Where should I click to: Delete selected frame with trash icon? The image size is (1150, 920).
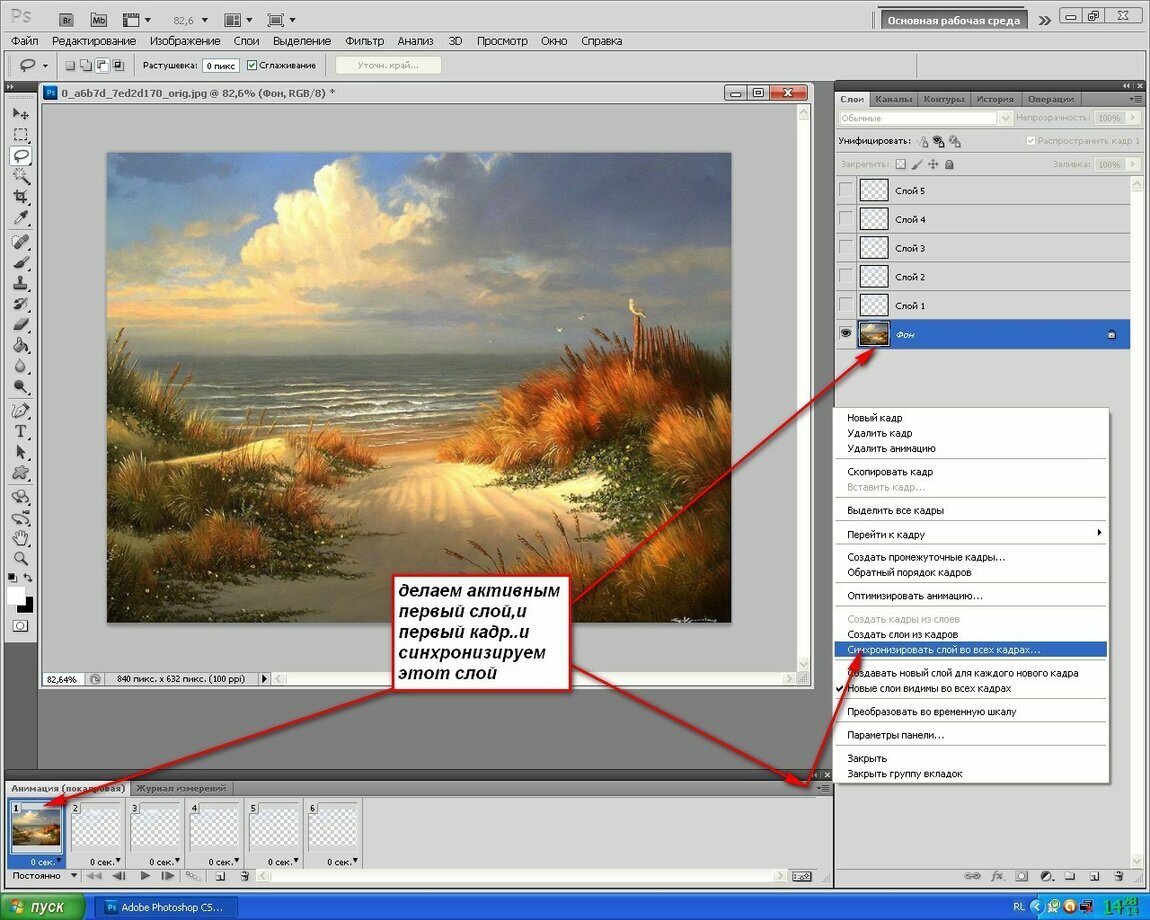coord(245,876)
